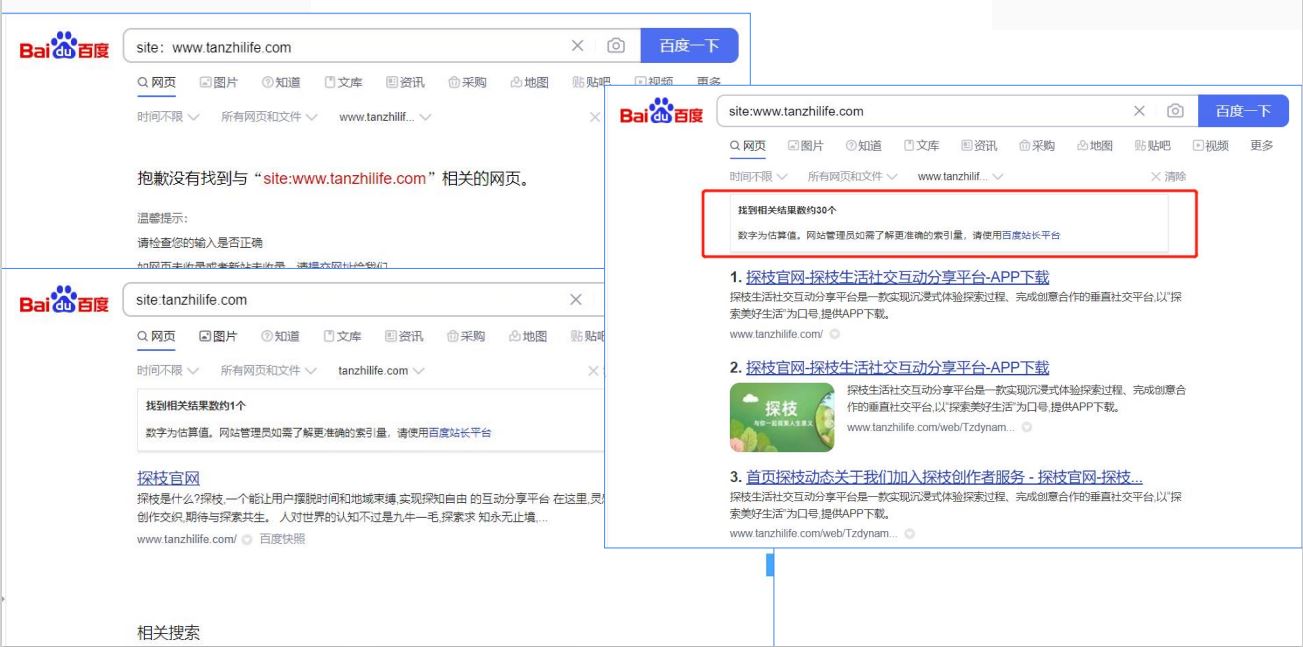
Task: Click the green 探枝 thumbnail in result 2
Action: pos(782,417)
